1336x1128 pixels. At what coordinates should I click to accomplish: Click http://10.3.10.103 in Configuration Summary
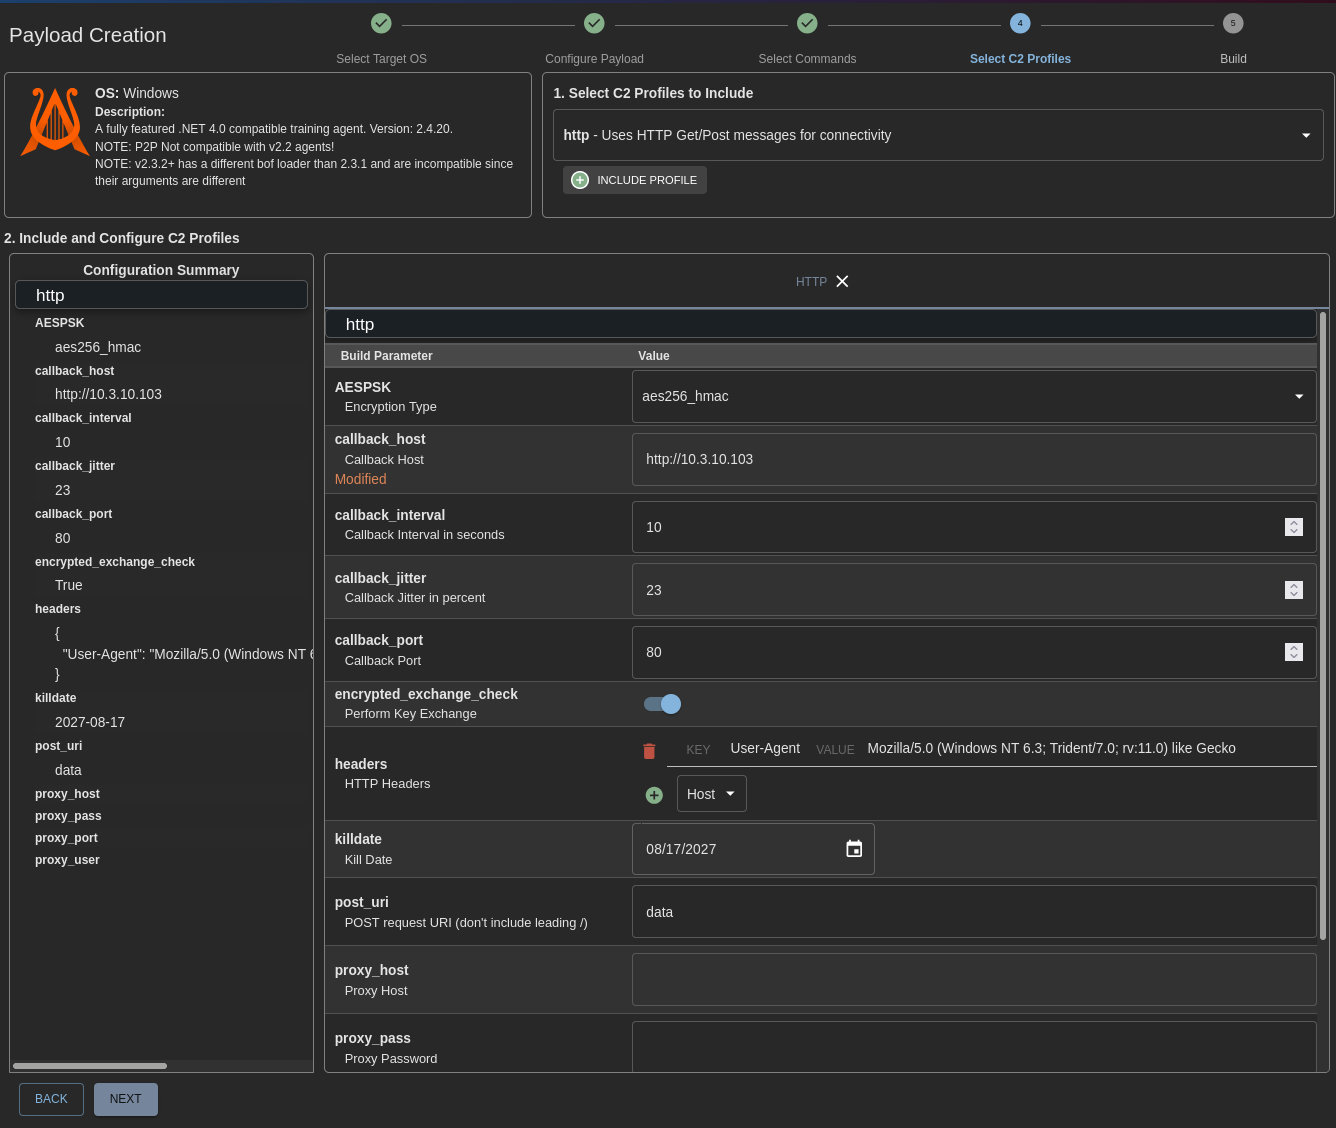[x=108, y=394]
